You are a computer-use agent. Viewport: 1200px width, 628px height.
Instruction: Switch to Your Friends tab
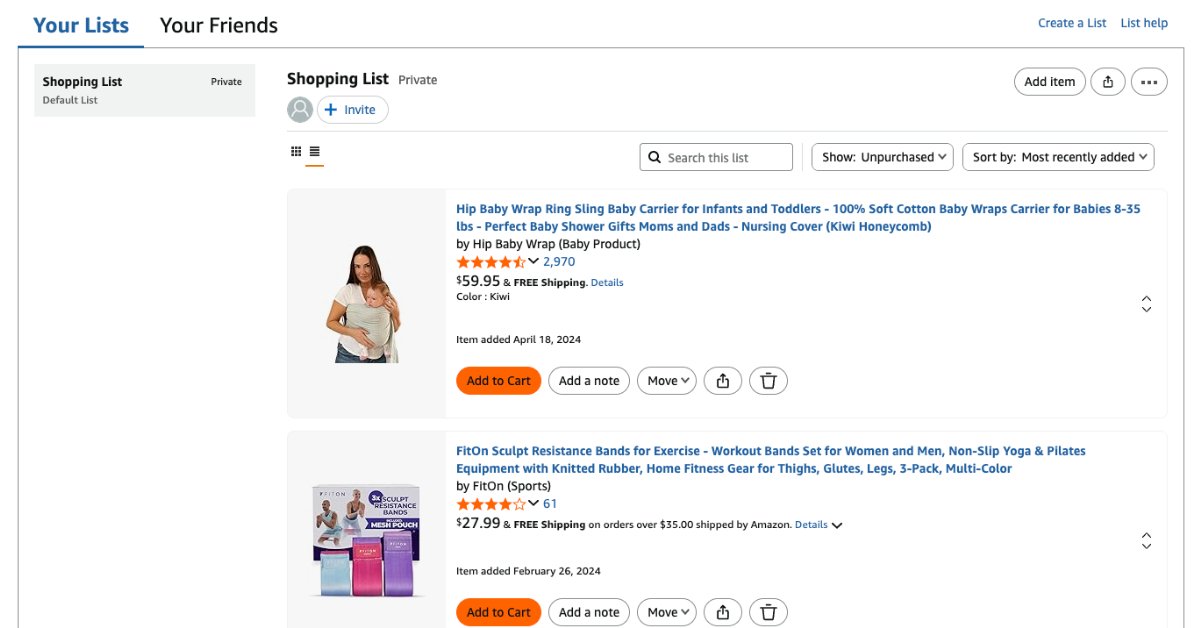click(x=219, y=25)
